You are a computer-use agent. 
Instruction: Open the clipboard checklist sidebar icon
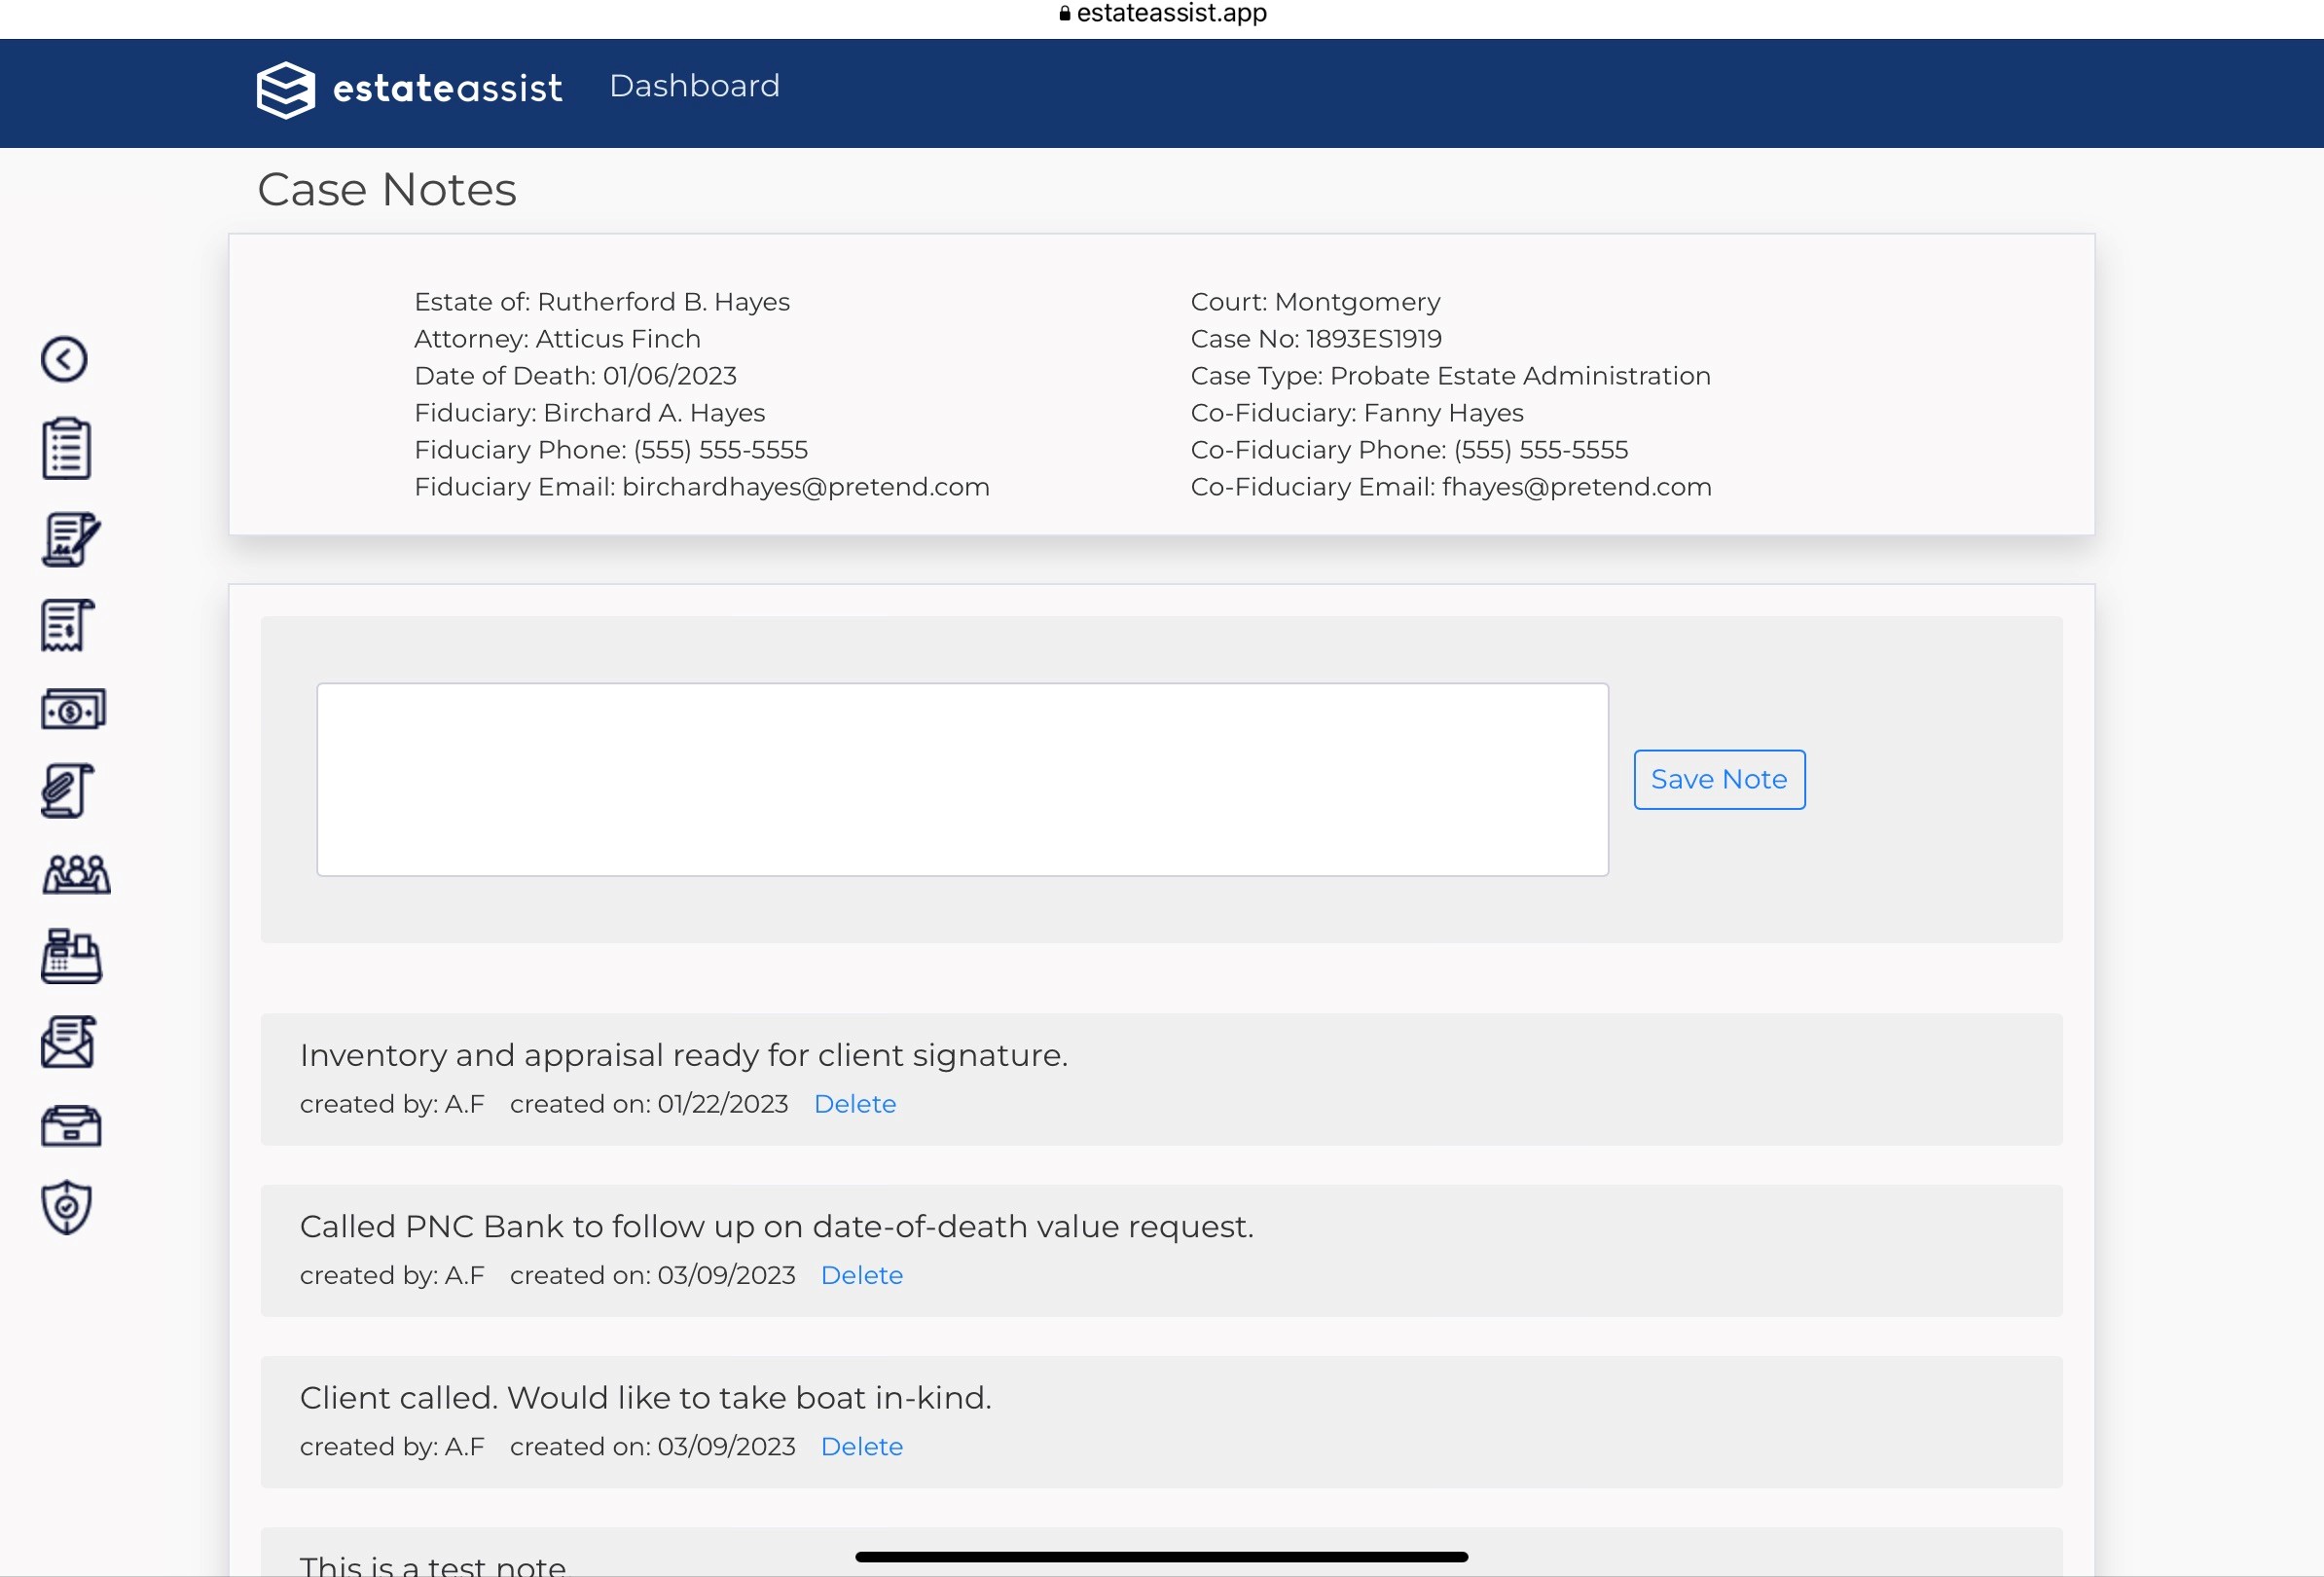click(x=67, y=448)
